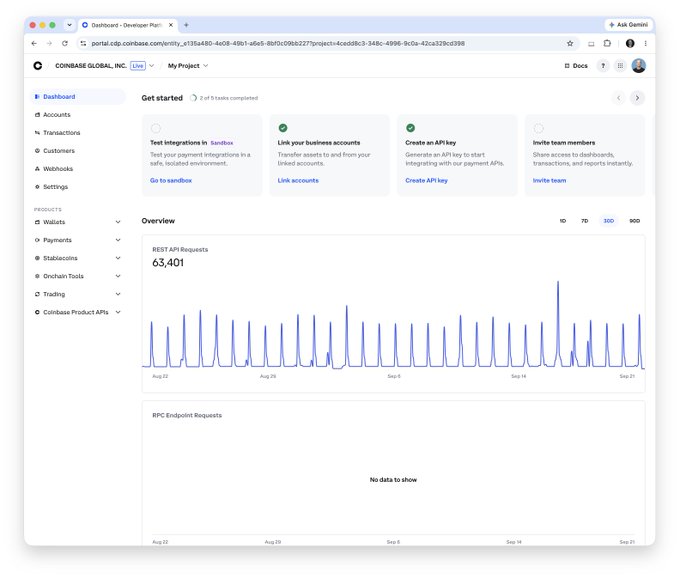Click the Coinbase logo icon
The width and height of the screenshot is (680, 578).
(38, 65)
